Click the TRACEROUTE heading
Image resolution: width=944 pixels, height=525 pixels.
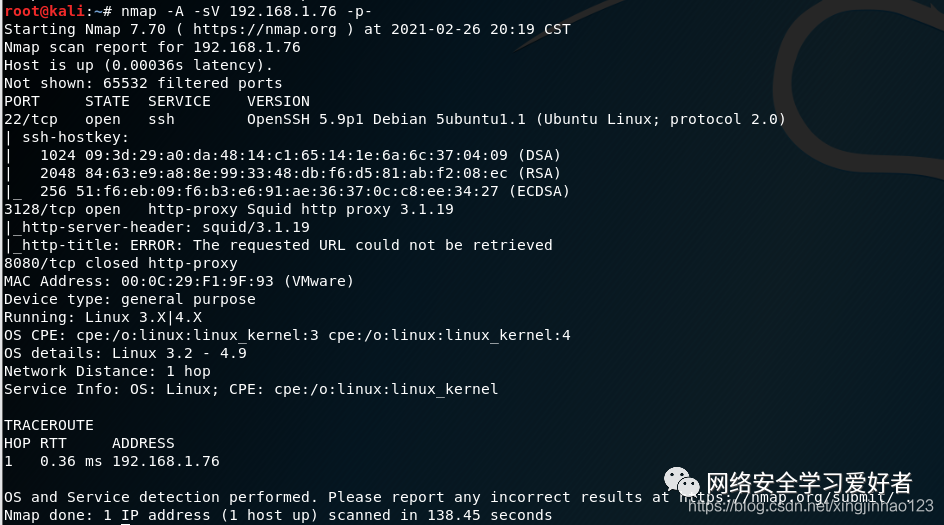click(48, 425)
